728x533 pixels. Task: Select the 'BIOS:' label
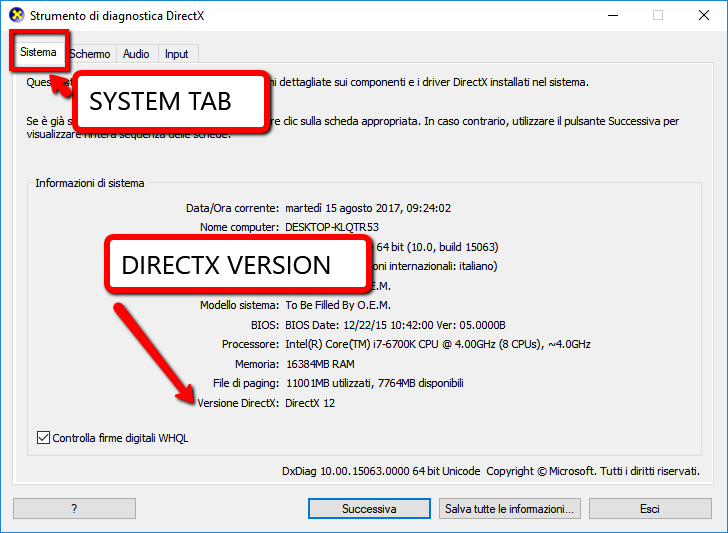(265, 325)
